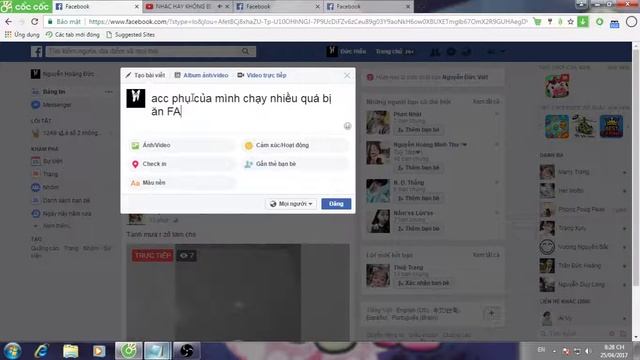Click the shopping cart toolbar icon
The image size is (640, 360).
tap(537, 22)
